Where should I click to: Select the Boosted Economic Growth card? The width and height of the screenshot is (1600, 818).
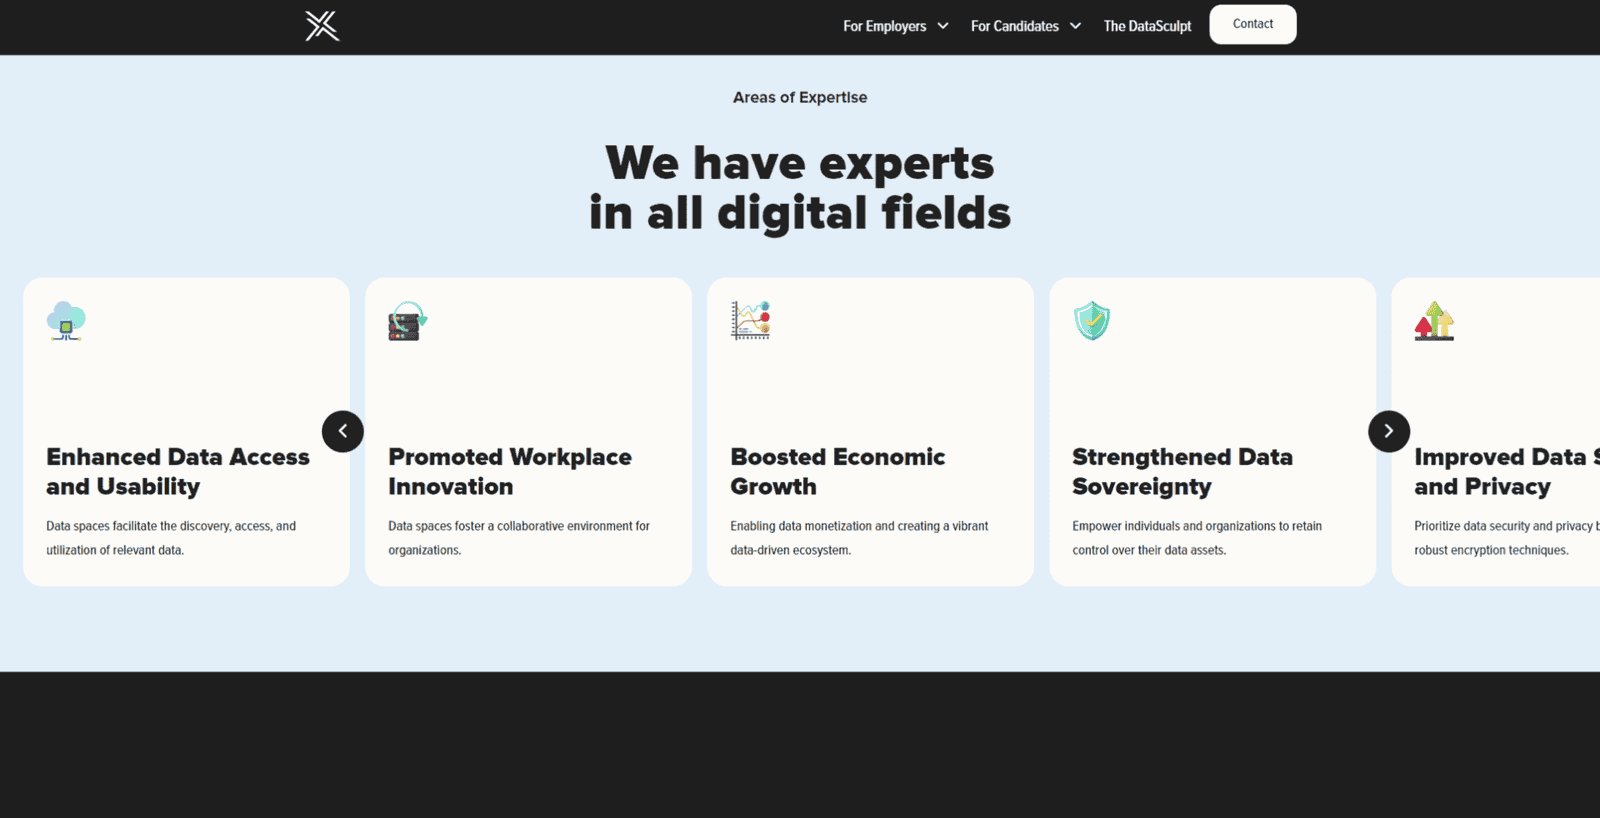click(870, 431)
